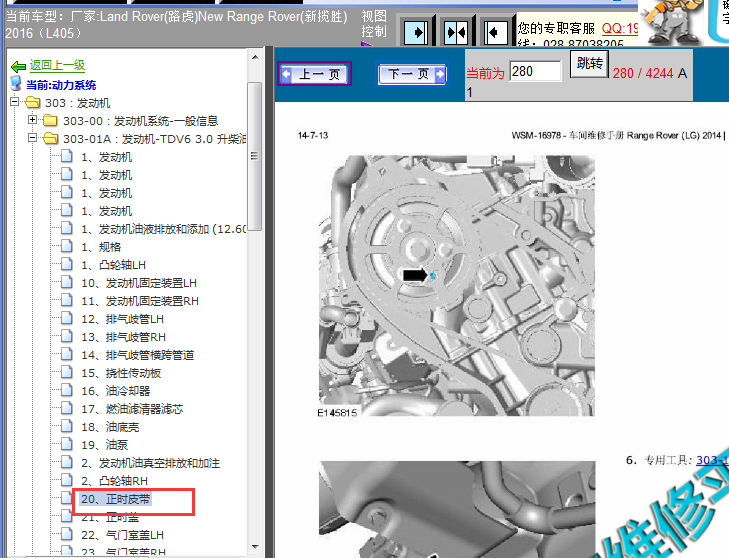The width and height of the screenshot is (729, 558).
Task: Click the tree panel scroll-down arrow
Action: (255, 546)
